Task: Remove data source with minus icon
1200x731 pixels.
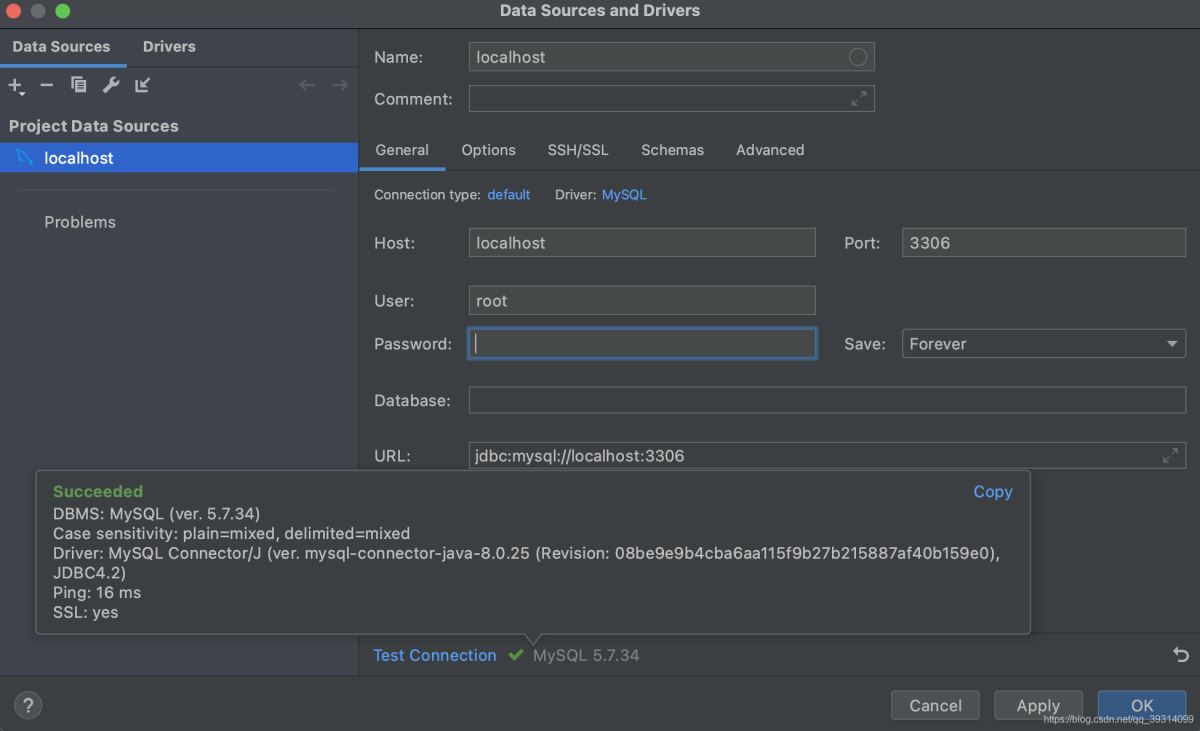Action: 47,86
